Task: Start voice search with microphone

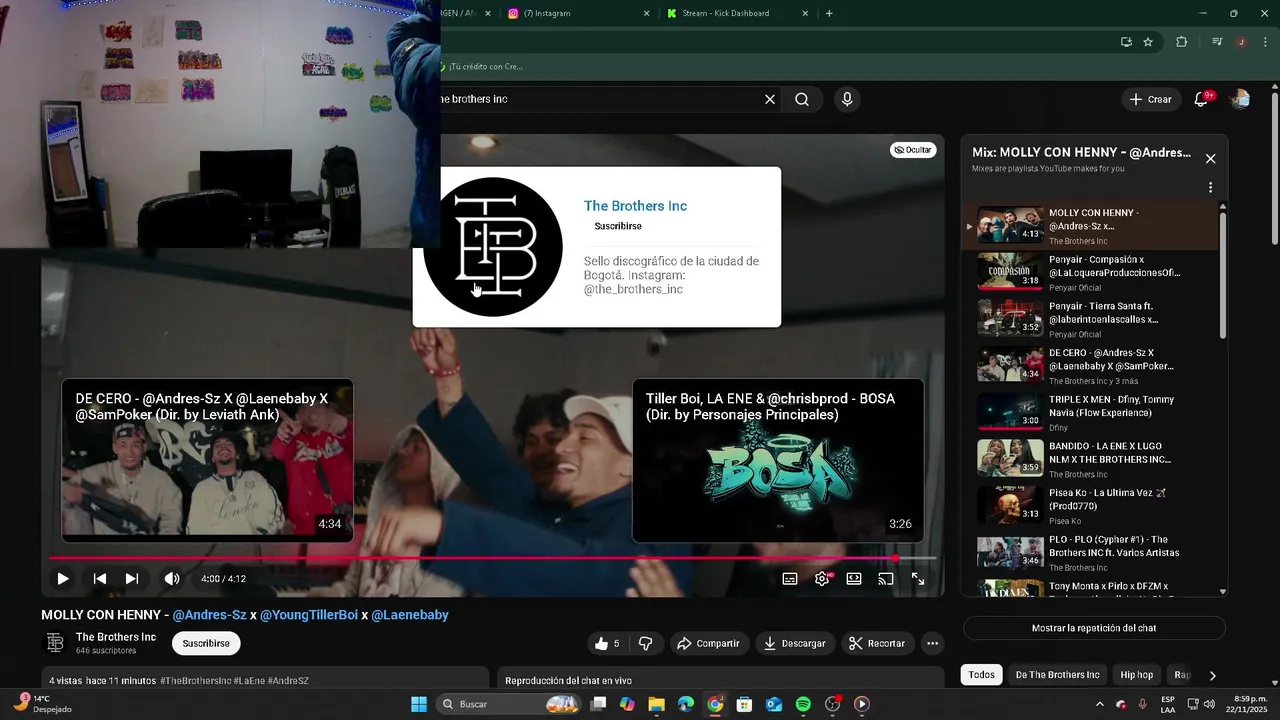Action: (847, 99)
